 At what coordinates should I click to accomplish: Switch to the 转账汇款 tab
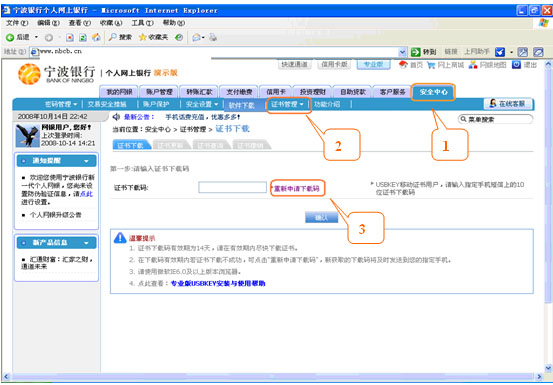click(x=199, y=92)
